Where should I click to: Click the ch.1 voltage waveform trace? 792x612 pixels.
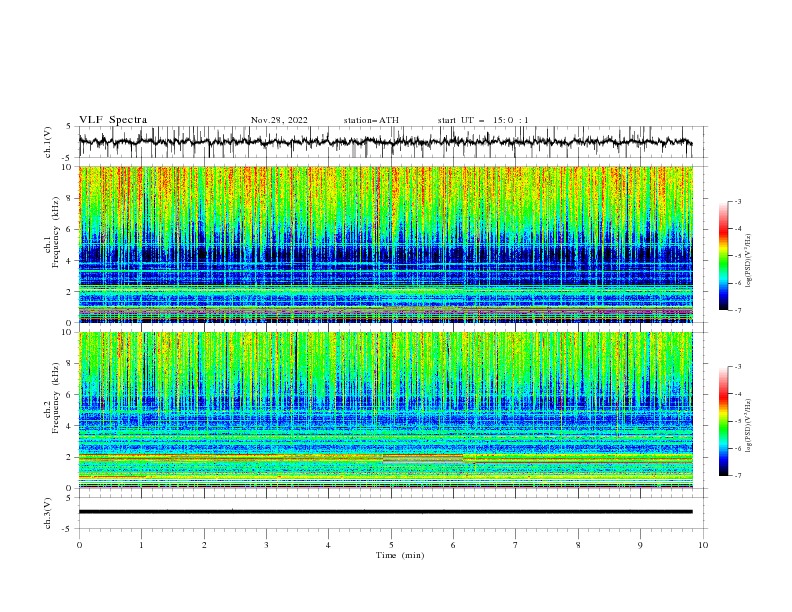(385, 142)
